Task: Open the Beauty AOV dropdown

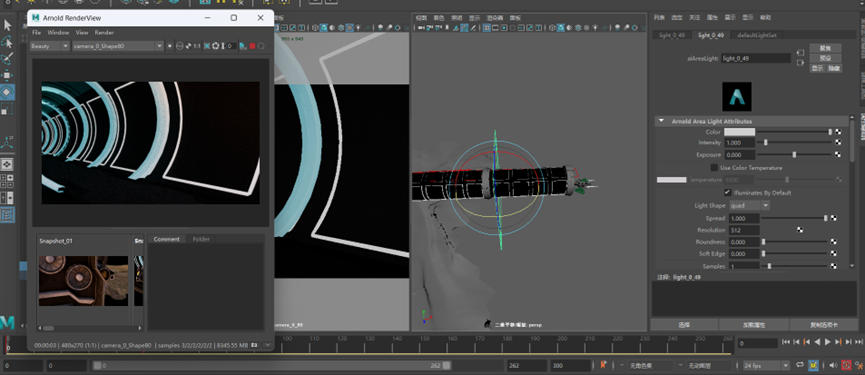Action: [x=50, y=46]
